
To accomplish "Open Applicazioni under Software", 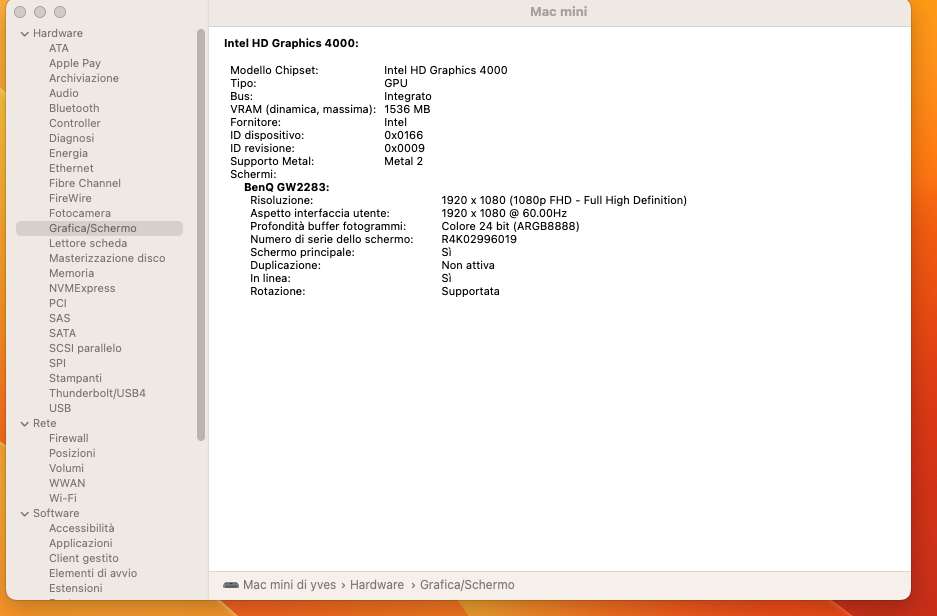I will pos(80,543).
